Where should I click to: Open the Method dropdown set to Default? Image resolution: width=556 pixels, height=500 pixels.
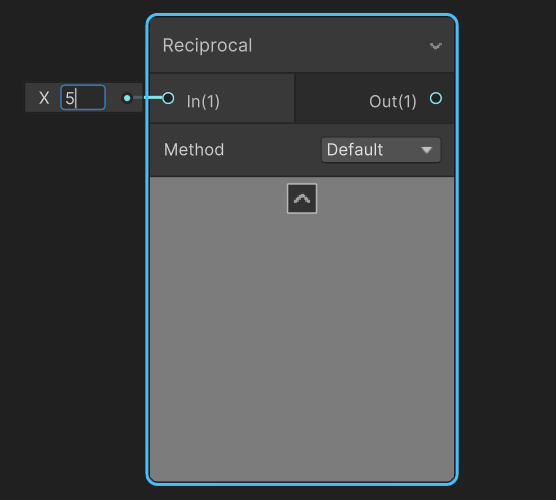(x=381, y=150)
